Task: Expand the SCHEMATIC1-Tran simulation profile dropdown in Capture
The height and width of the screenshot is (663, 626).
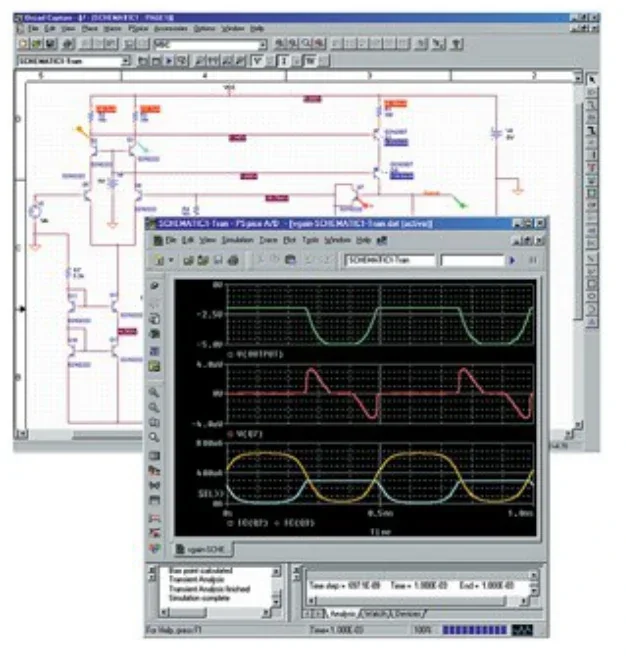Action: 126,61
